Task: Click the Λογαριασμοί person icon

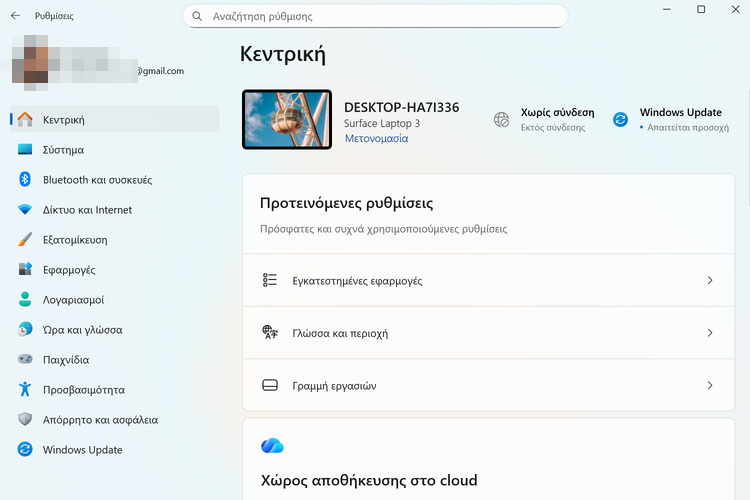Action: coord(25,300)
